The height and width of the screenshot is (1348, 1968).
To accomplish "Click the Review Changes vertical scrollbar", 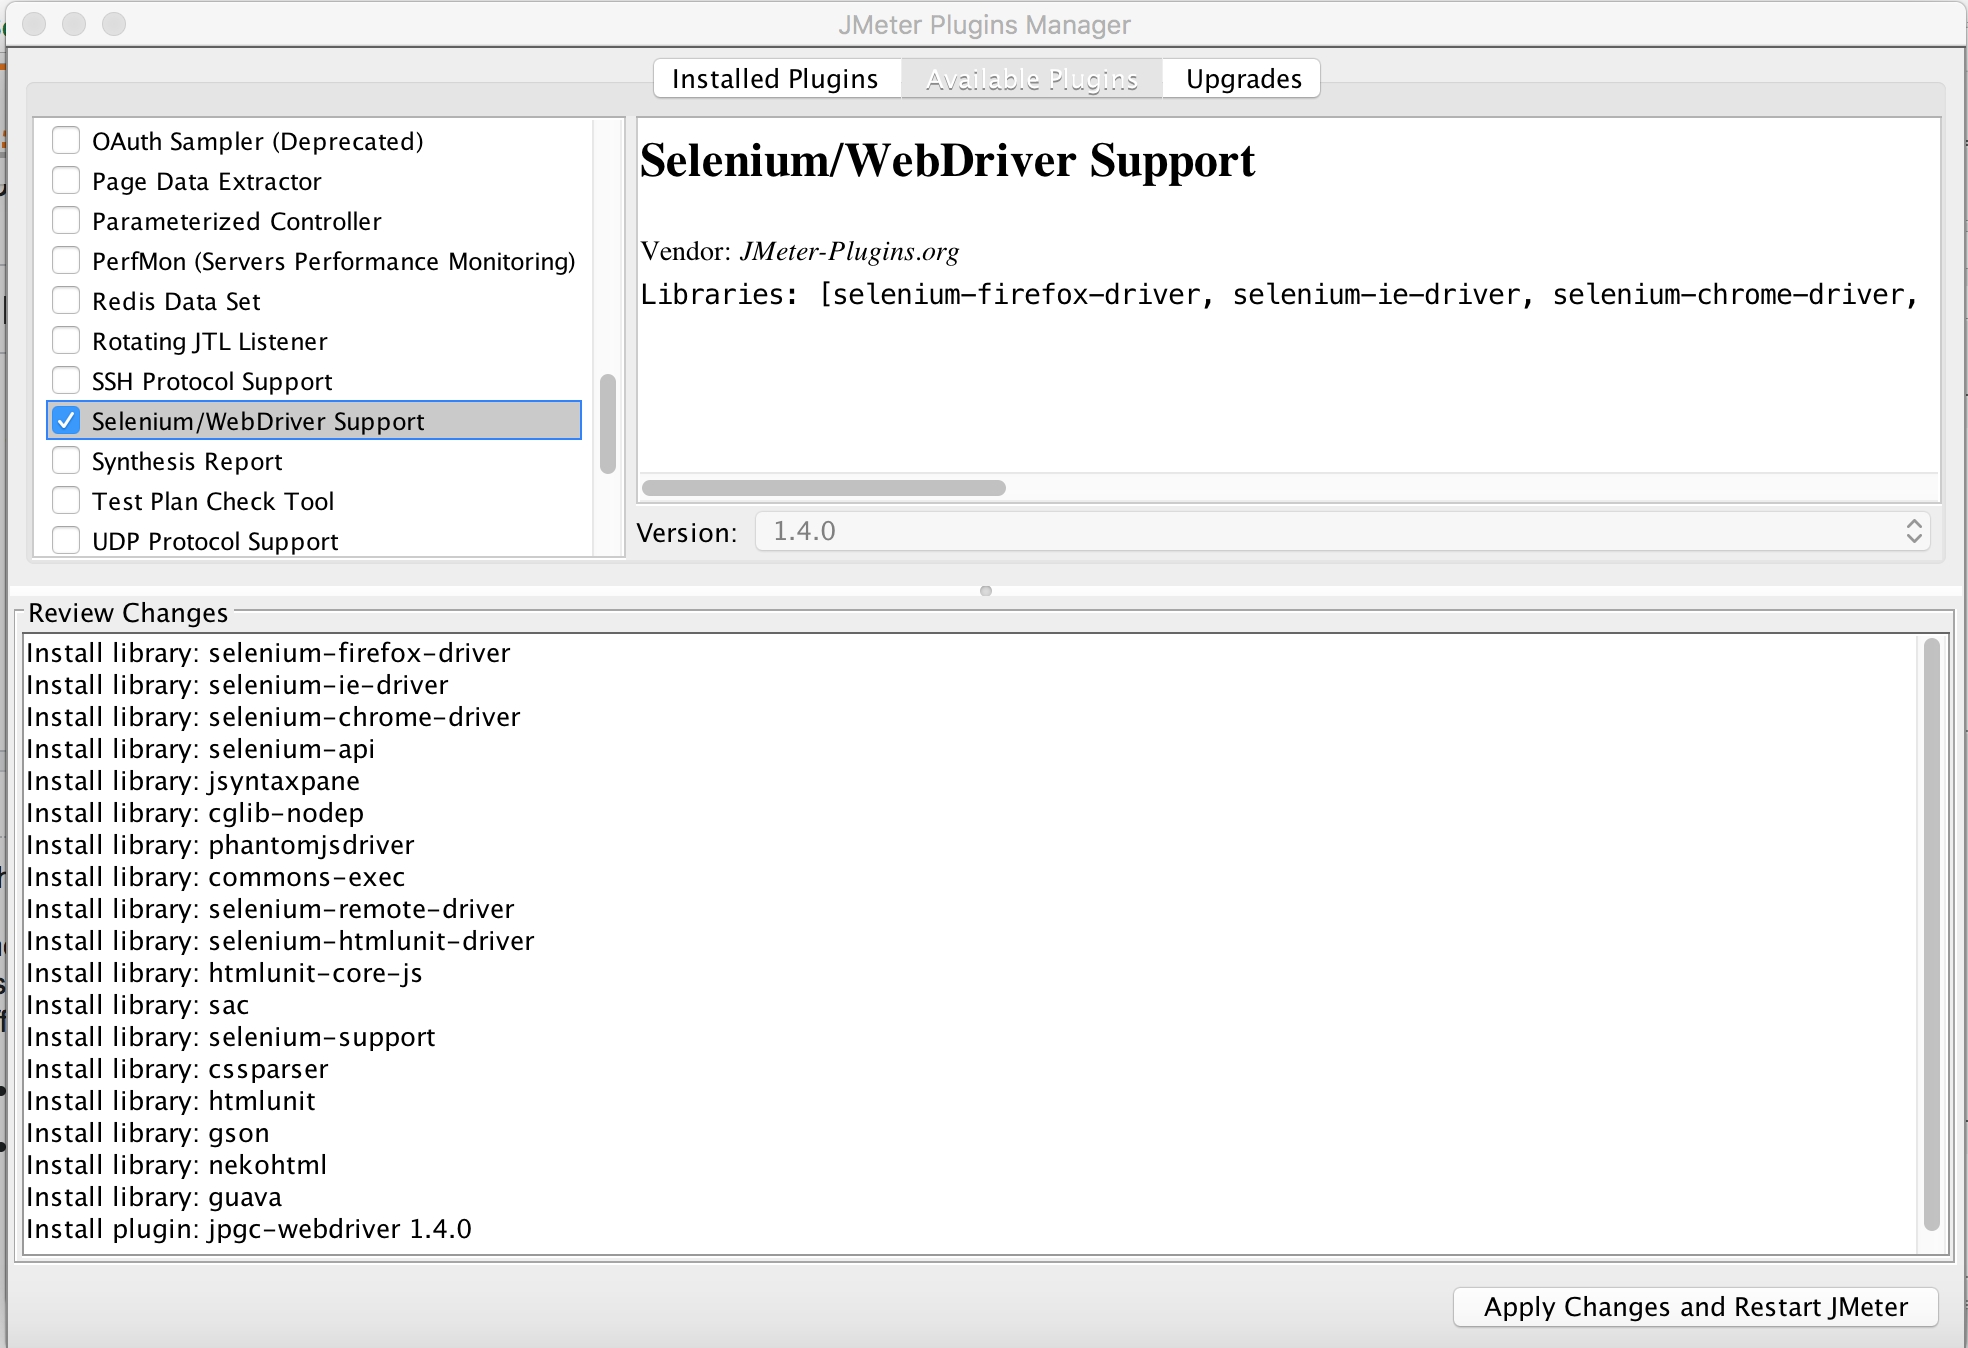I will pos(1931,935).
